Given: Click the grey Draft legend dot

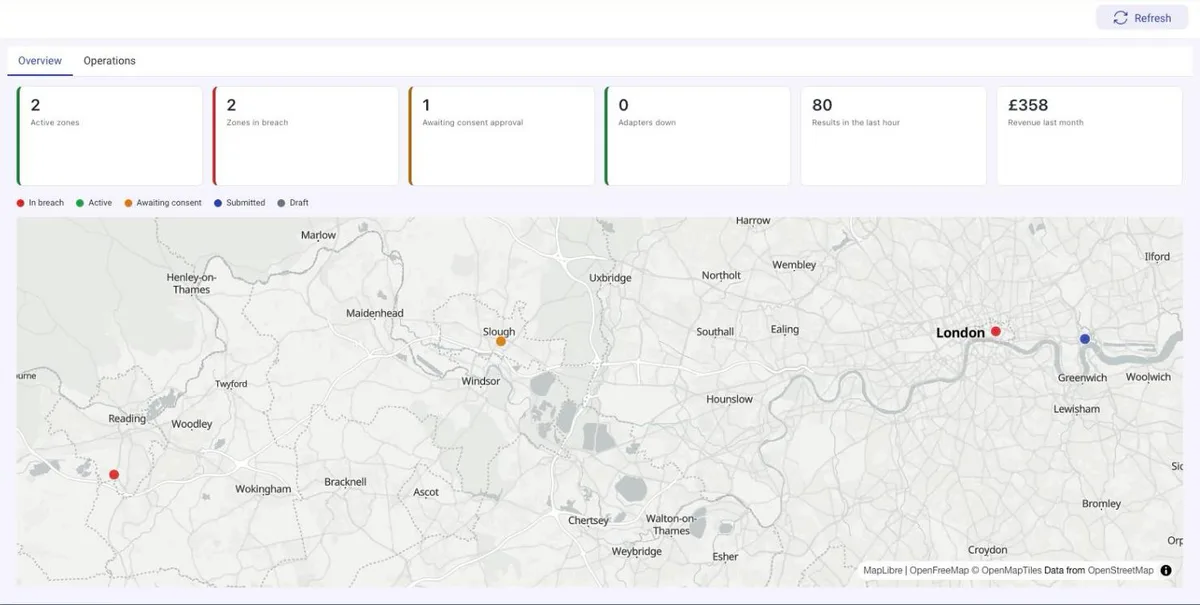Looking at the screenshot, I should [282, 203].
